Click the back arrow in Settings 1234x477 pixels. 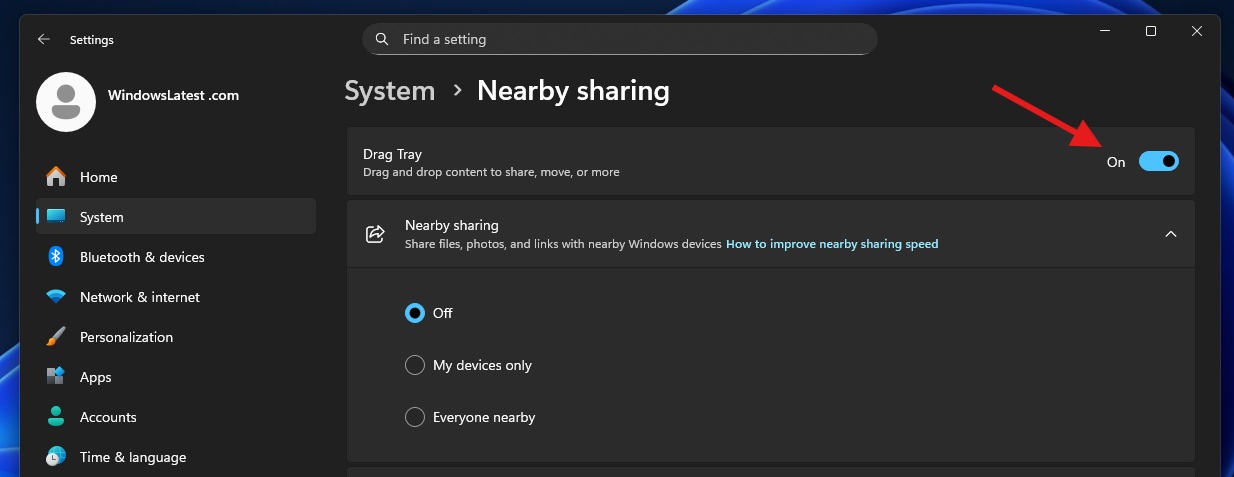[43, 40]
